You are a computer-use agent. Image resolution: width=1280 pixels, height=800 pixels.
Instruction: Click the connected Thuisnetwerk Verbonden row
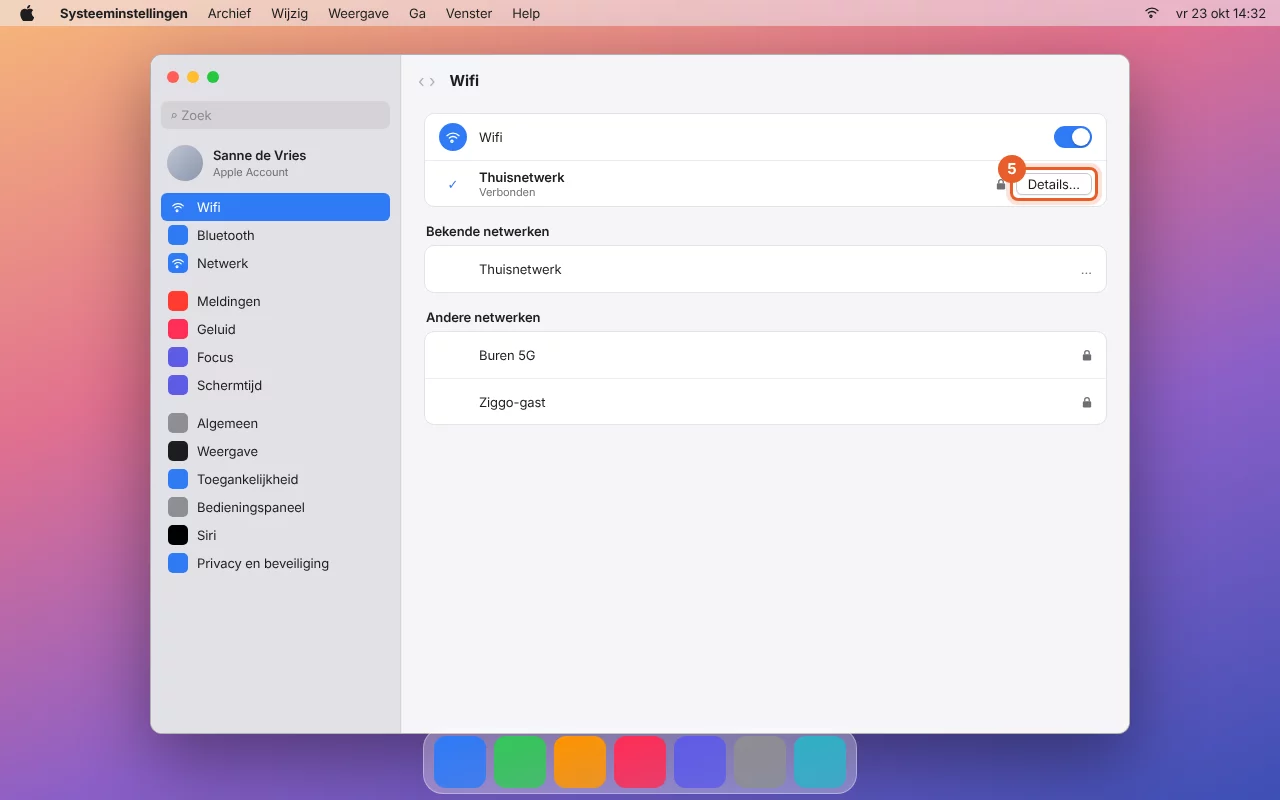point(765,184)
